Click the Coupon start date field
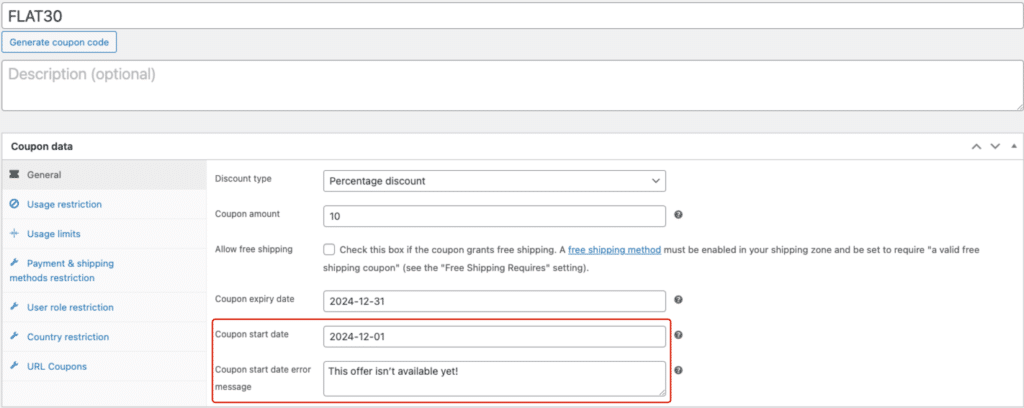1024x408 pixels. (494, 336)
